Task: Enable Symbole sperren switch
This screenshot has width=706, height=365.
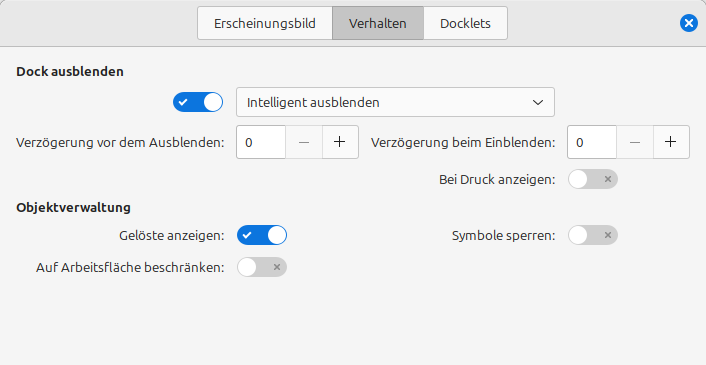Action: coord(593,235)
